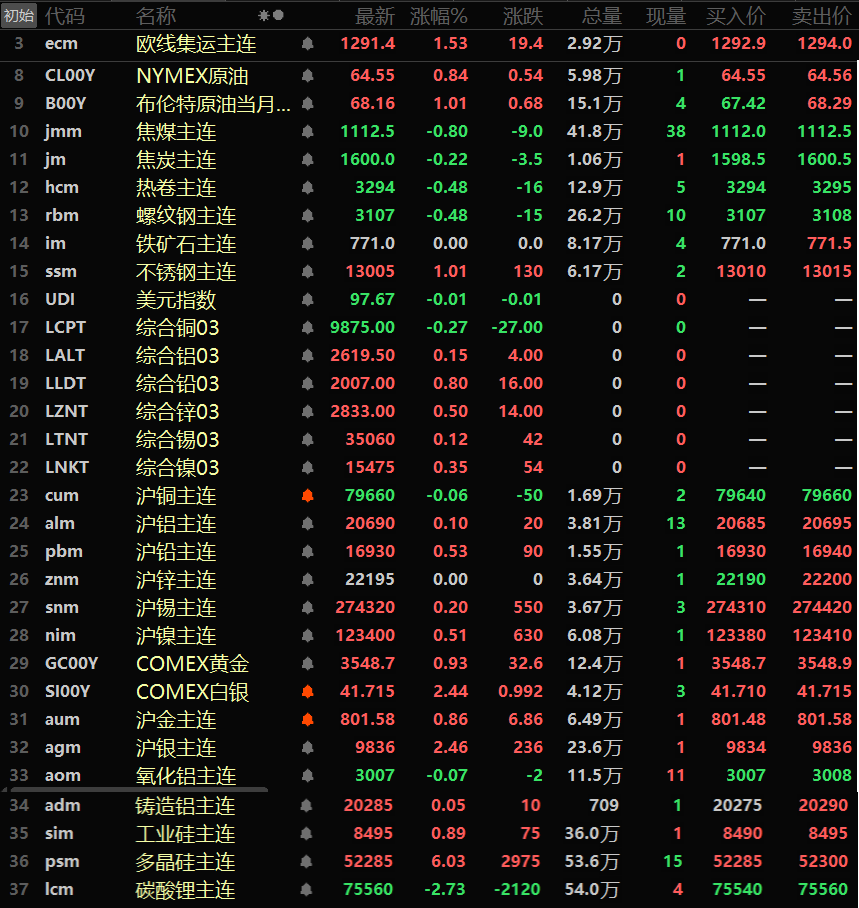Select the 铁矿石主连 contract name
This screenshot has height=908, width=859.
point(186,244)
